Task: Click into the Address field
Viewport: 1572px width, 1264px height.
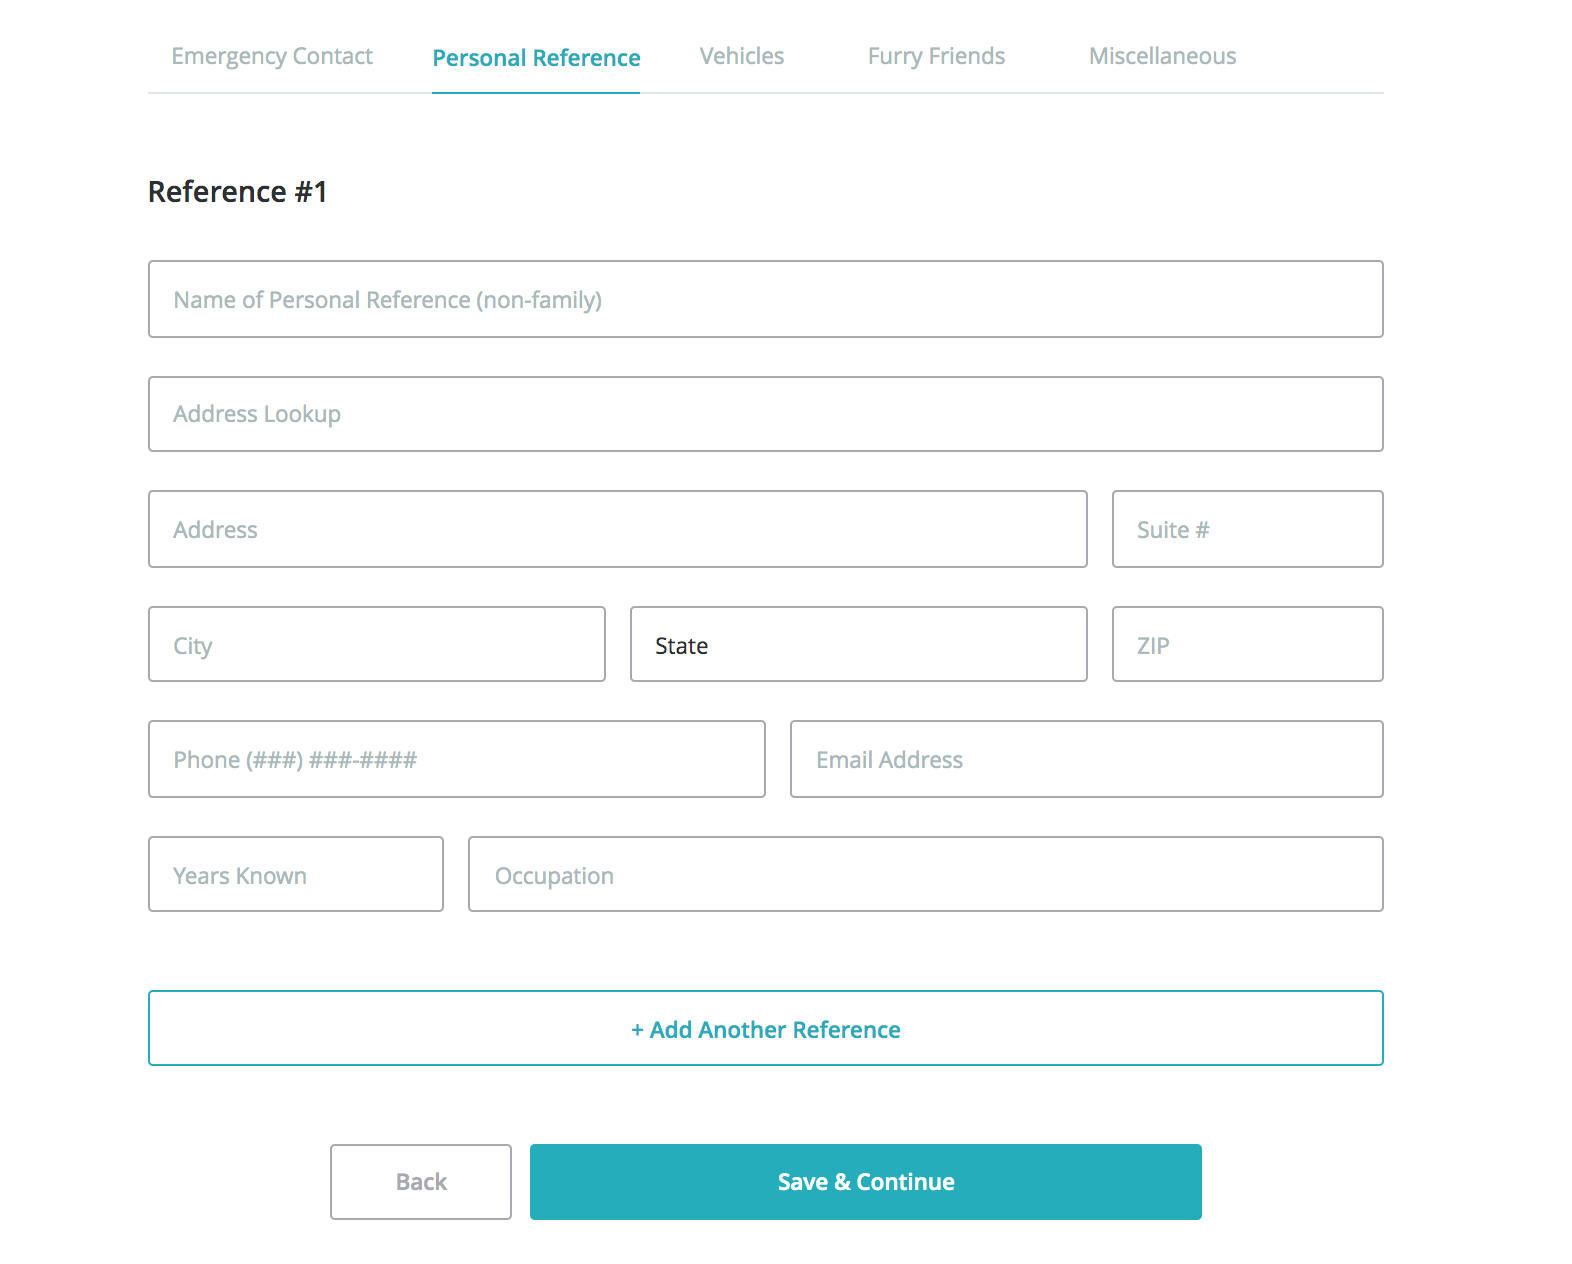Action: click(617, 529)
